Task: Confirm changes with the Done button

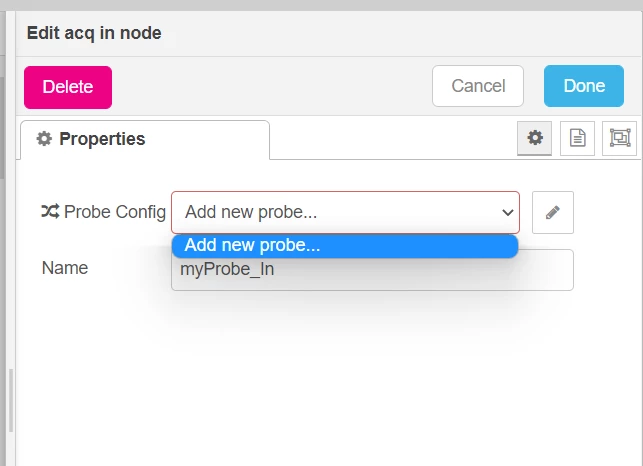Action: pos(584,86)
